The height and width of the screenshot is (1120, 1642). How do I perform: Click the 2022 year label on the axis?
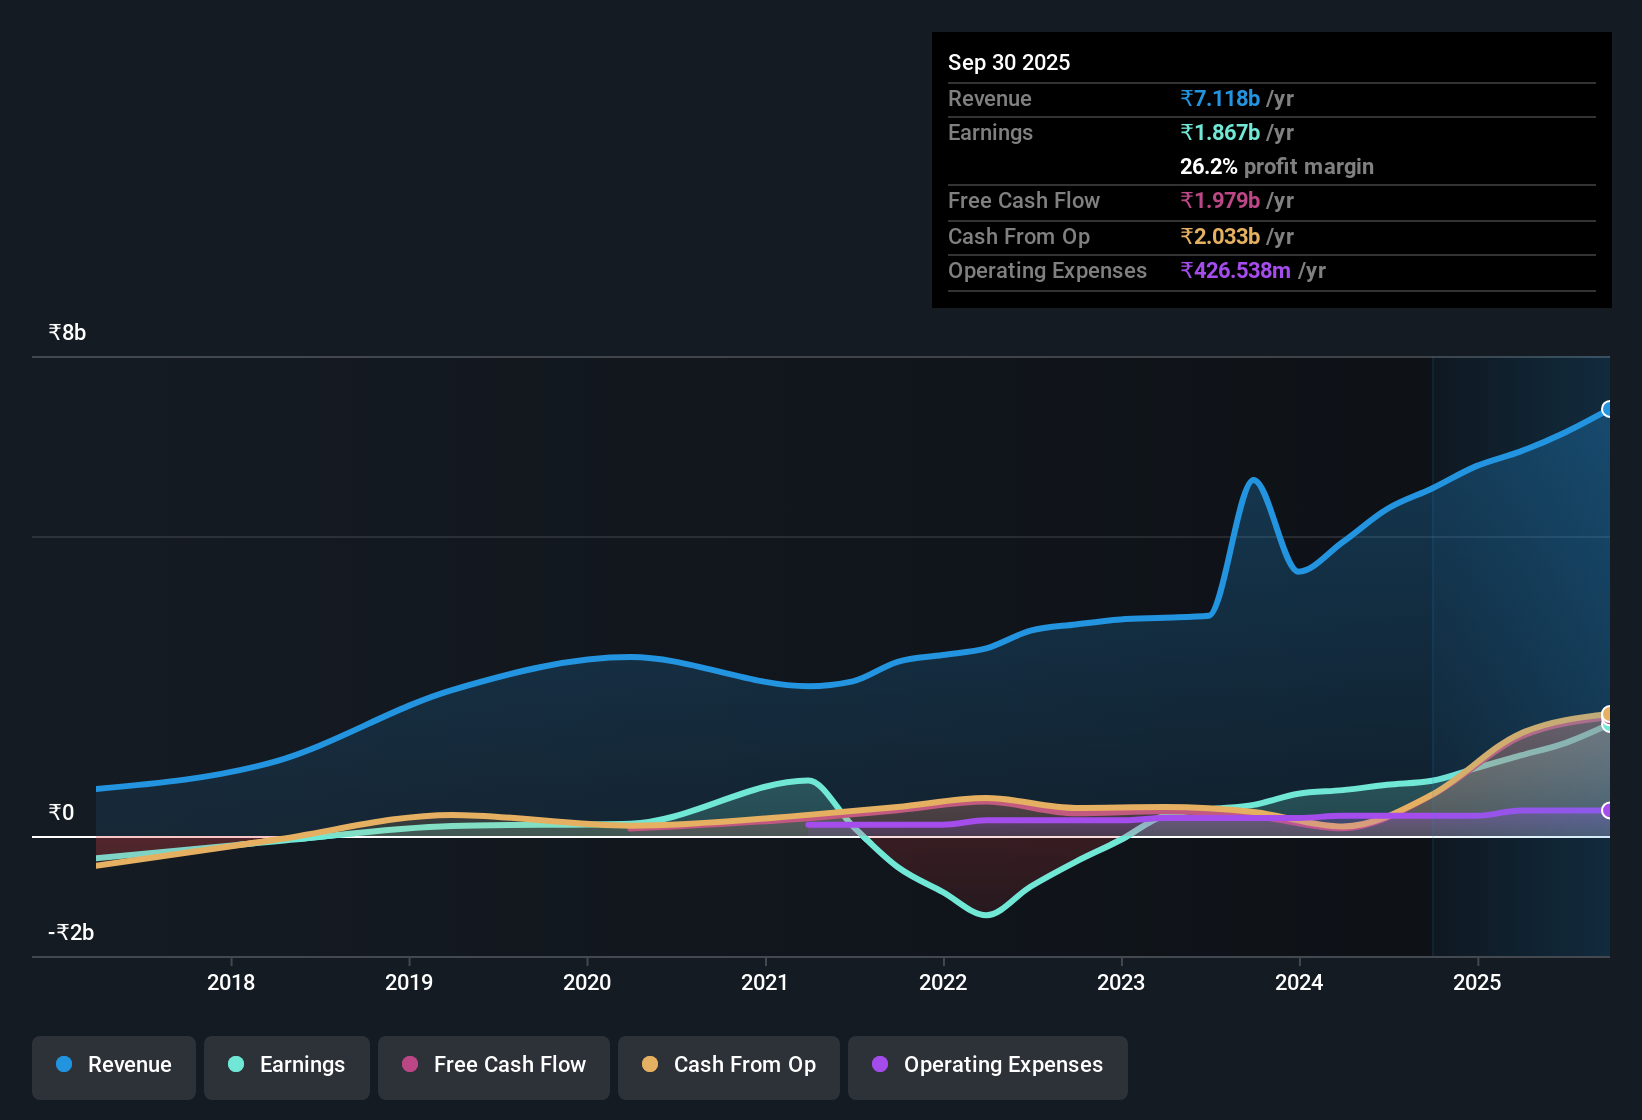point(943,983)
